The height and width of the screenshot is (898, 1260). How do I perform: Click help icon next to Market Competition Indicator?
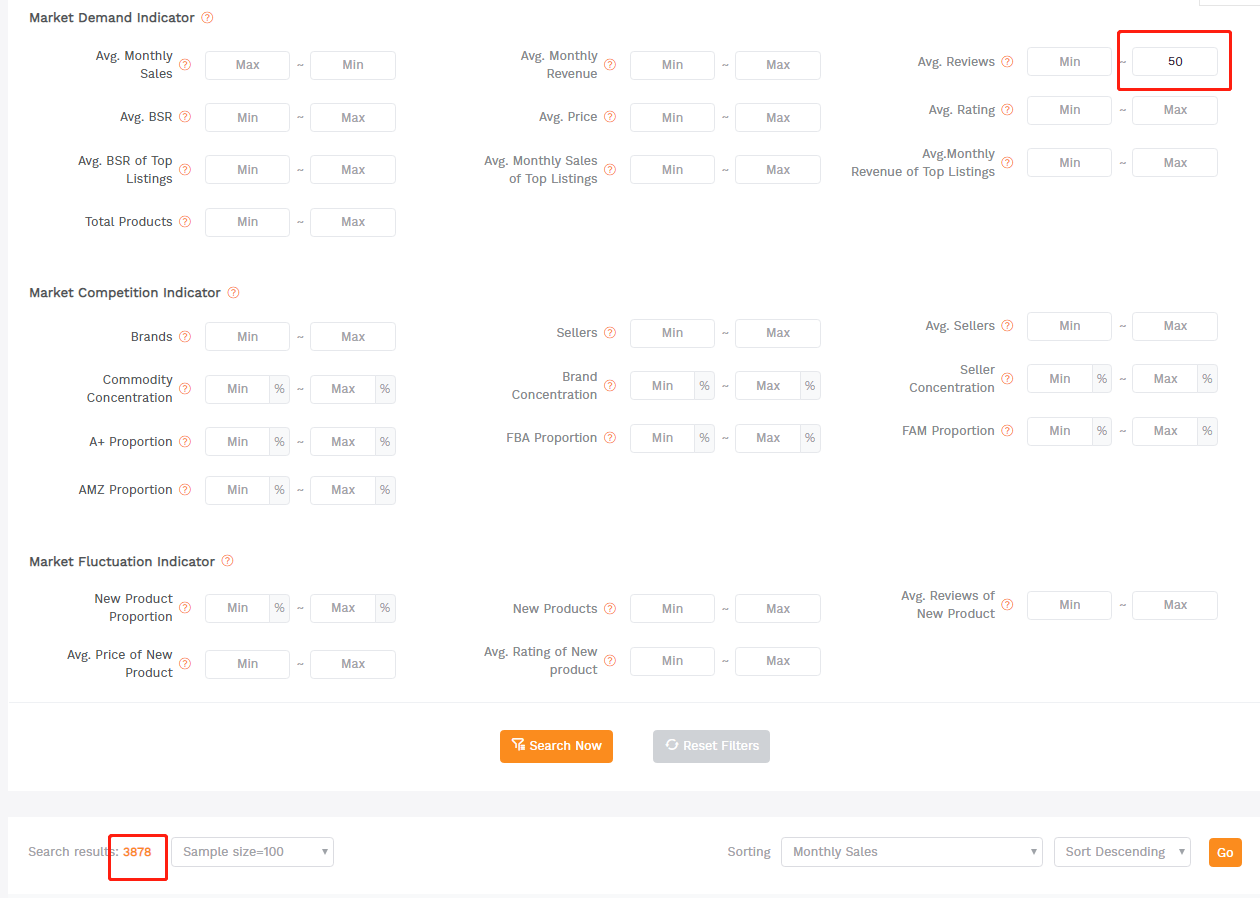pyautogui.click(x=233, y=293)
